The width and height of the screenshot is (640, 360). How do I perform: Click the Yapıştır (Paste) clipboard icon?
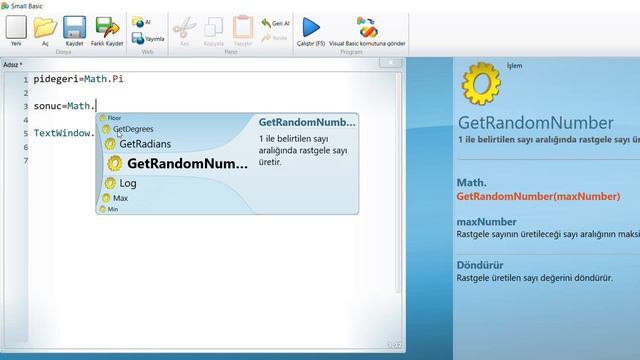click(x=243, y=27)
